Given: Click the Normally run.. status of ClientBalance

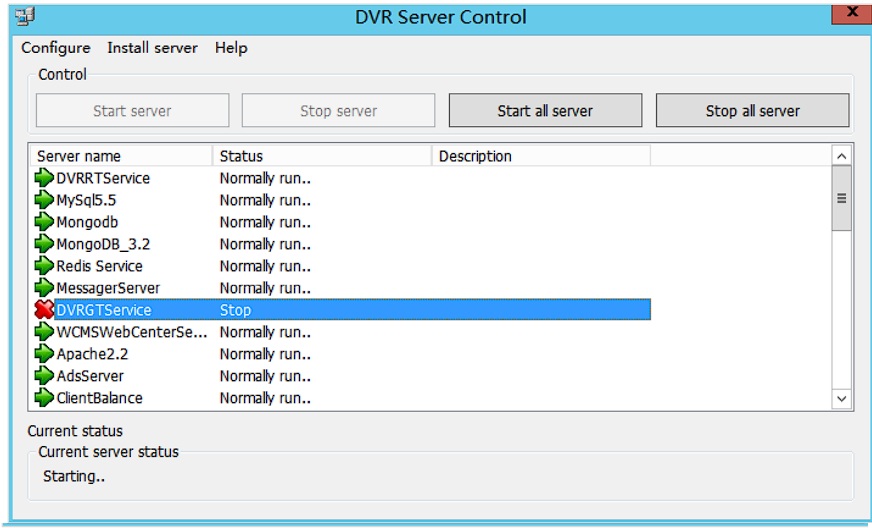Looking at the screenshot, I should click(x=265, y=398).
